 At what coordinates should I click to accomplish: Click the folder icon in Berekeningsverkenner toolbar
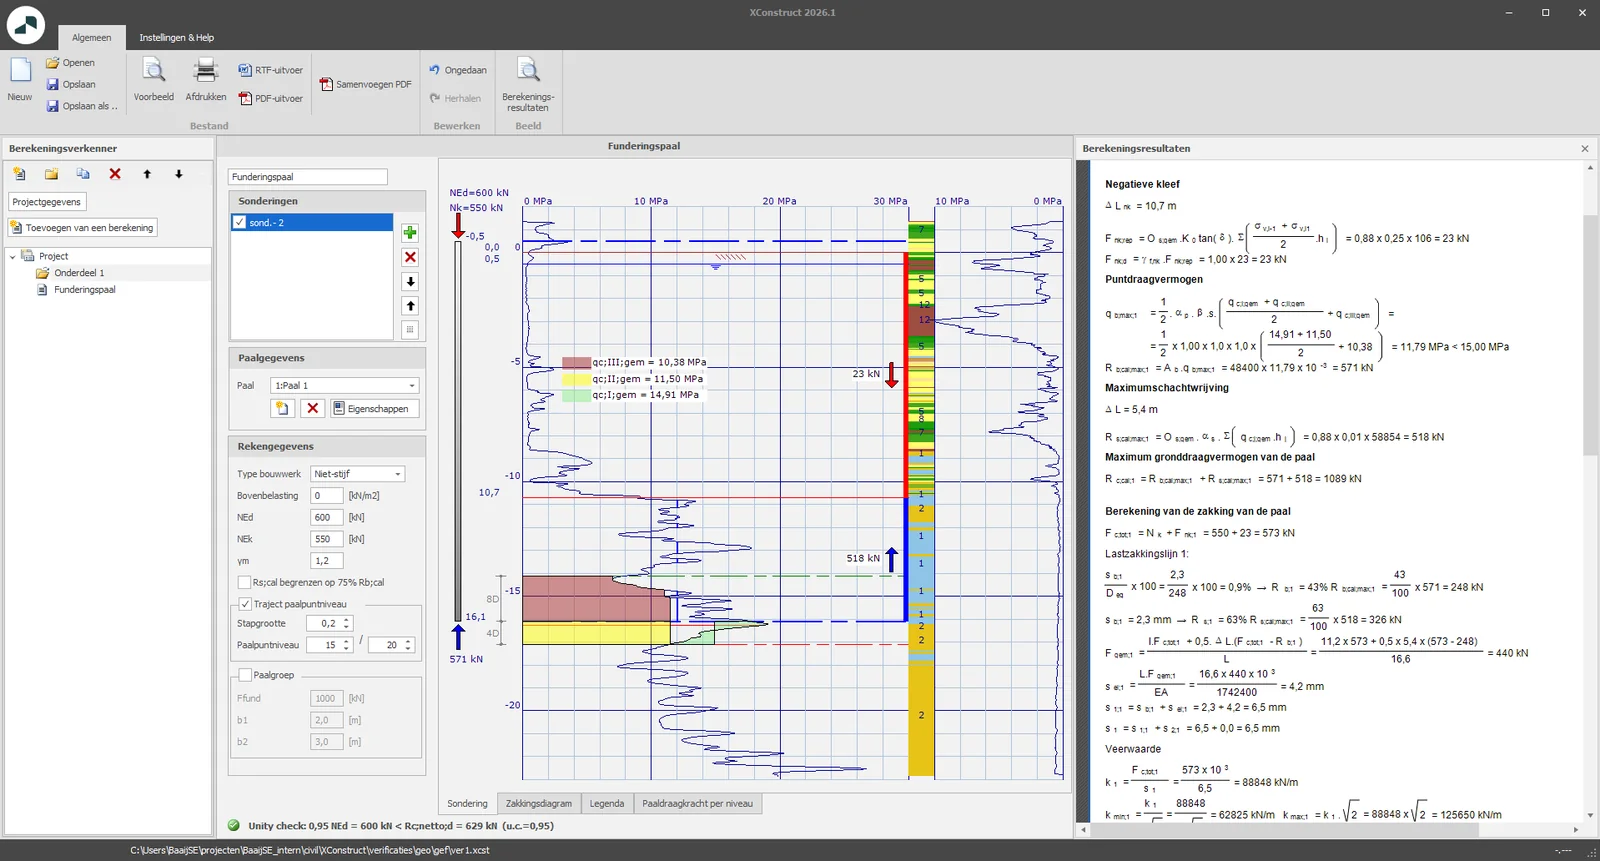point(51,174)
